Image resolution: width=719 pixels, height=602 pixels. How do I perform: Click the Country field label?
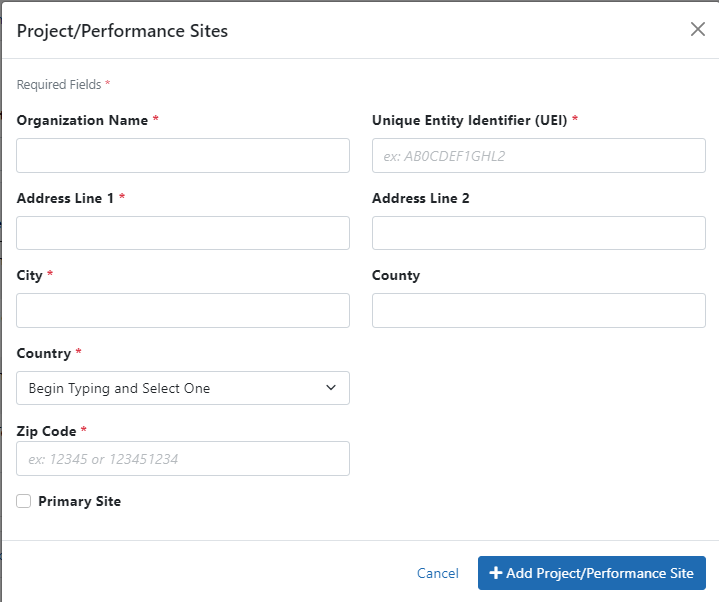(44, 353)
